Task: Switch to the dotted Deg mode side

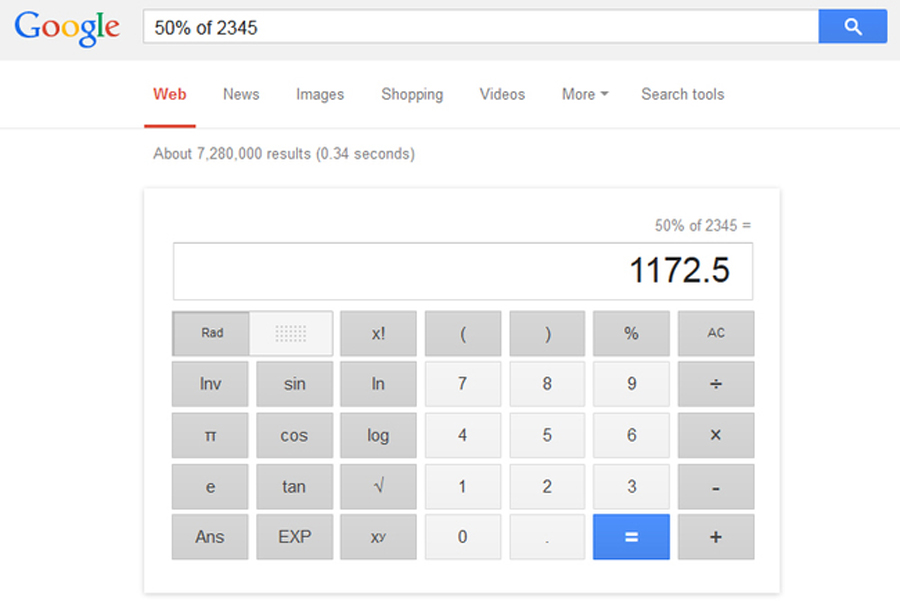Action: (x=291, y=334)
